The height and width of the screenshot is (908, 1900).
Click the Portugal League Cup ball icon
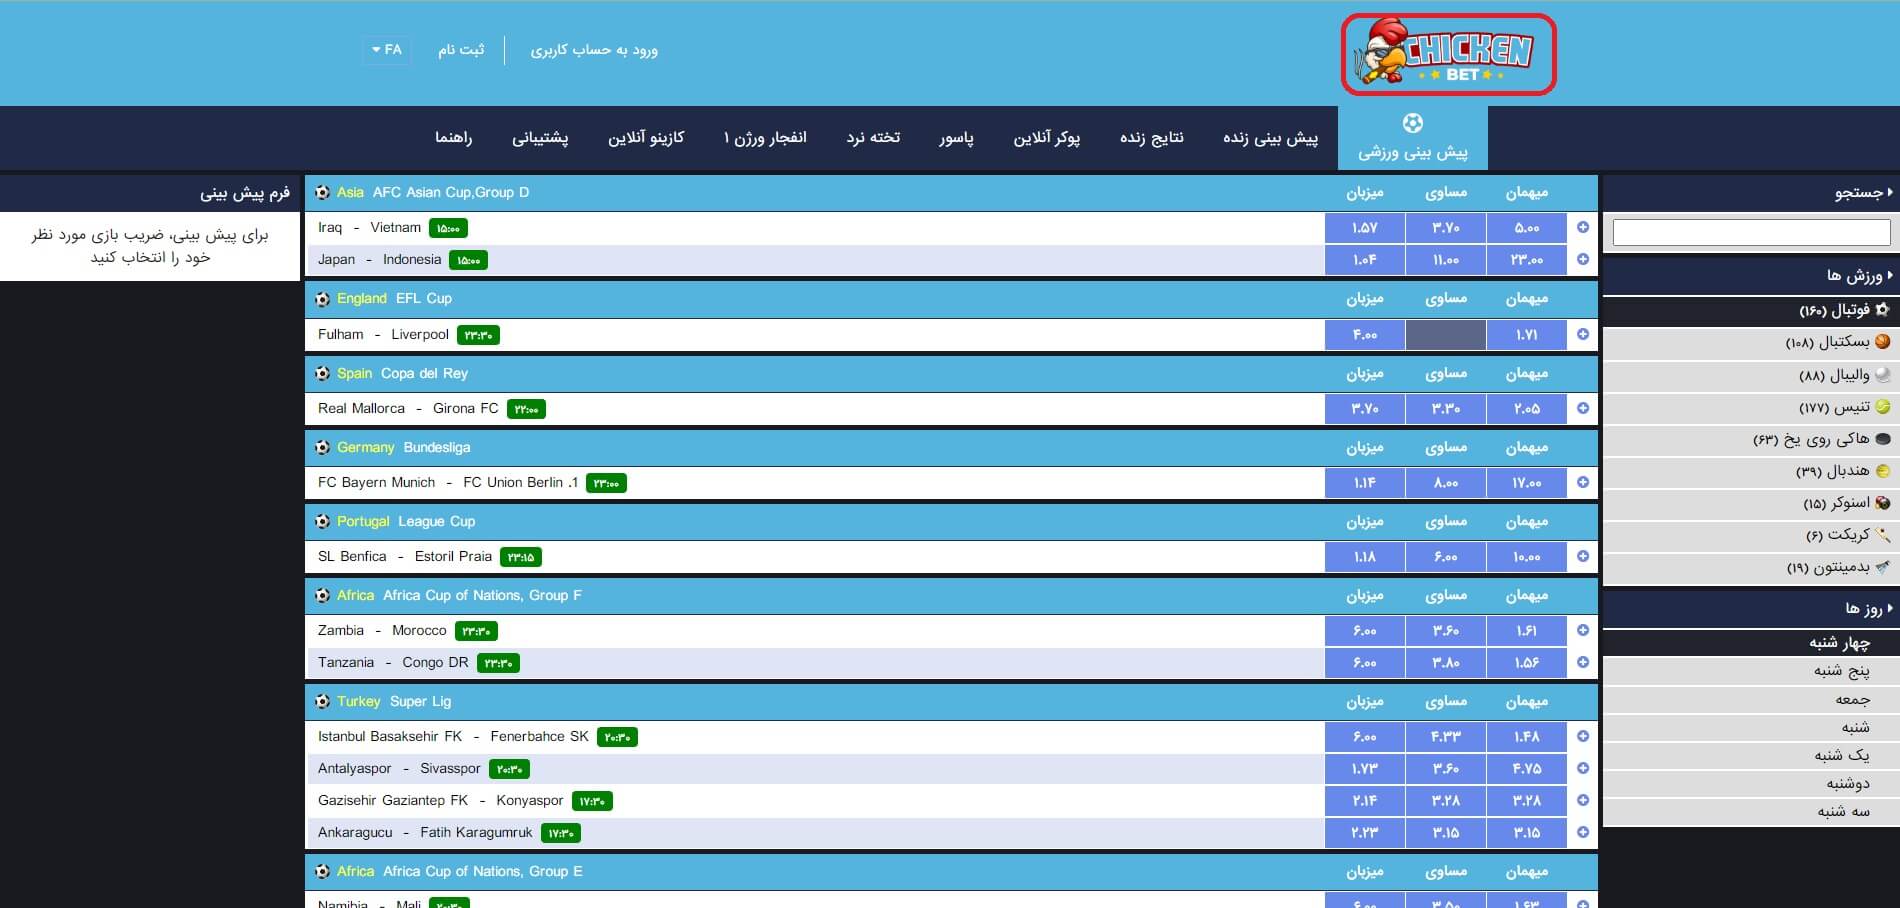[x=322, y=521]
